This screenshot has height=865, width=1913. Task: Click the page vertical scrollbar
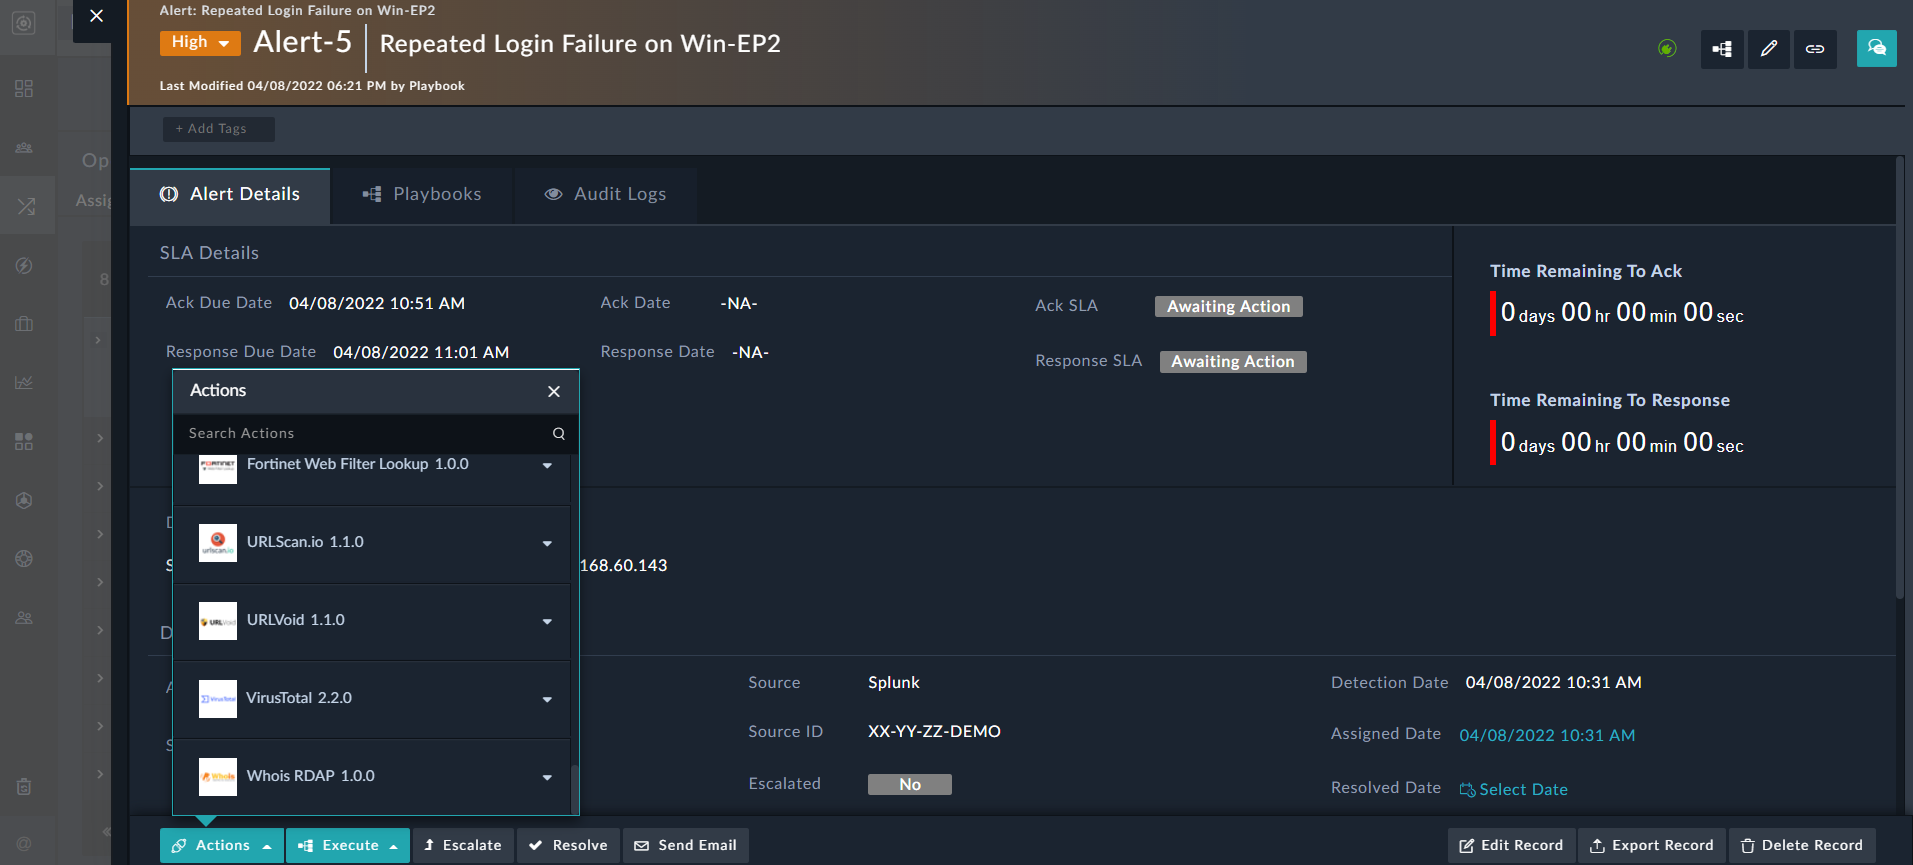pos(1900,378)
